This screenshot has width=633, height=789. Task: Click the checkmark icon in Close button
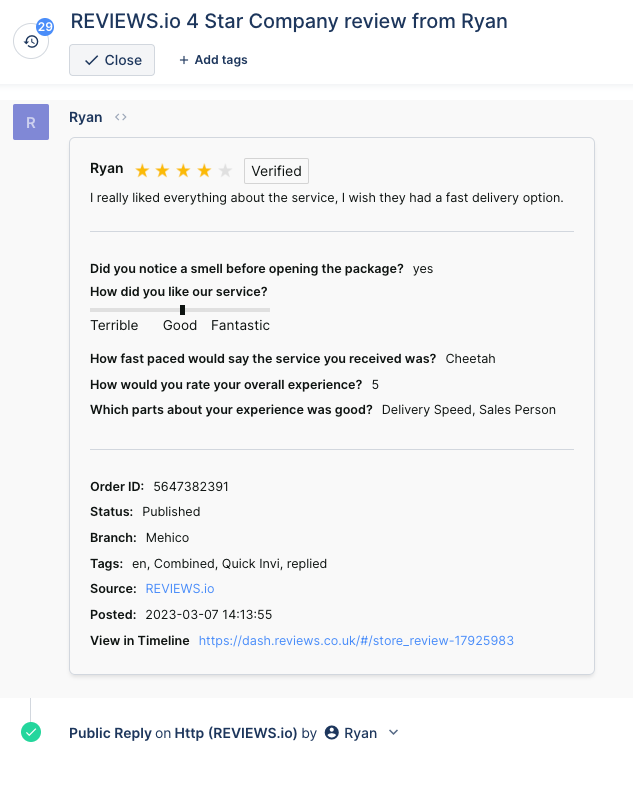[92, 60]
